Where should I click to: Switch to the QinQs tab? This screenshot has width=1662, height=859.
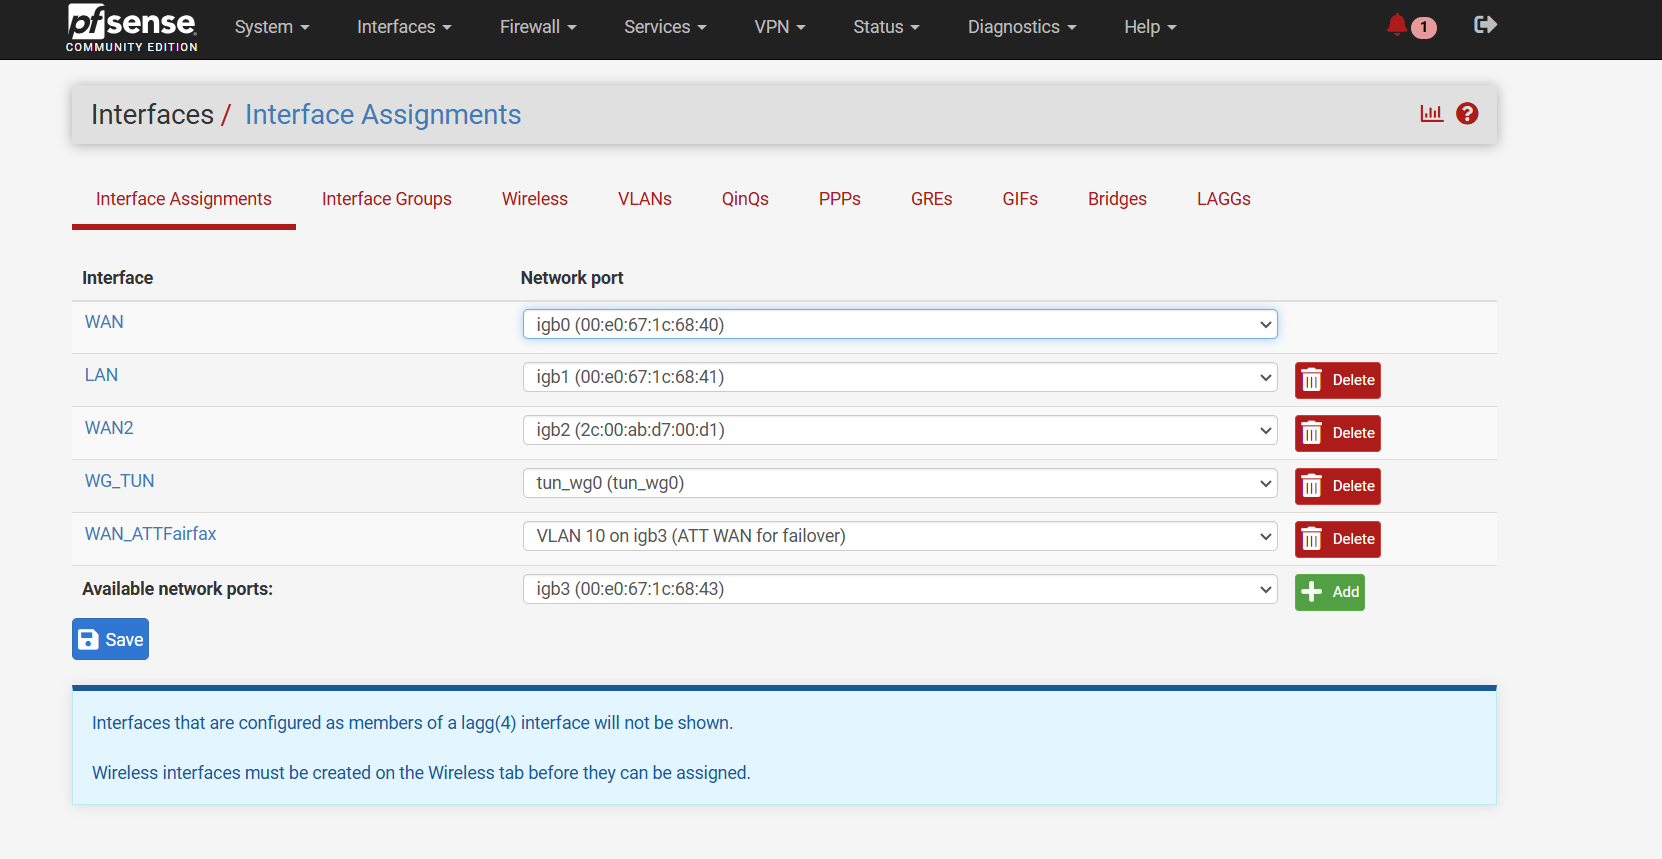(x=745, y=199)
